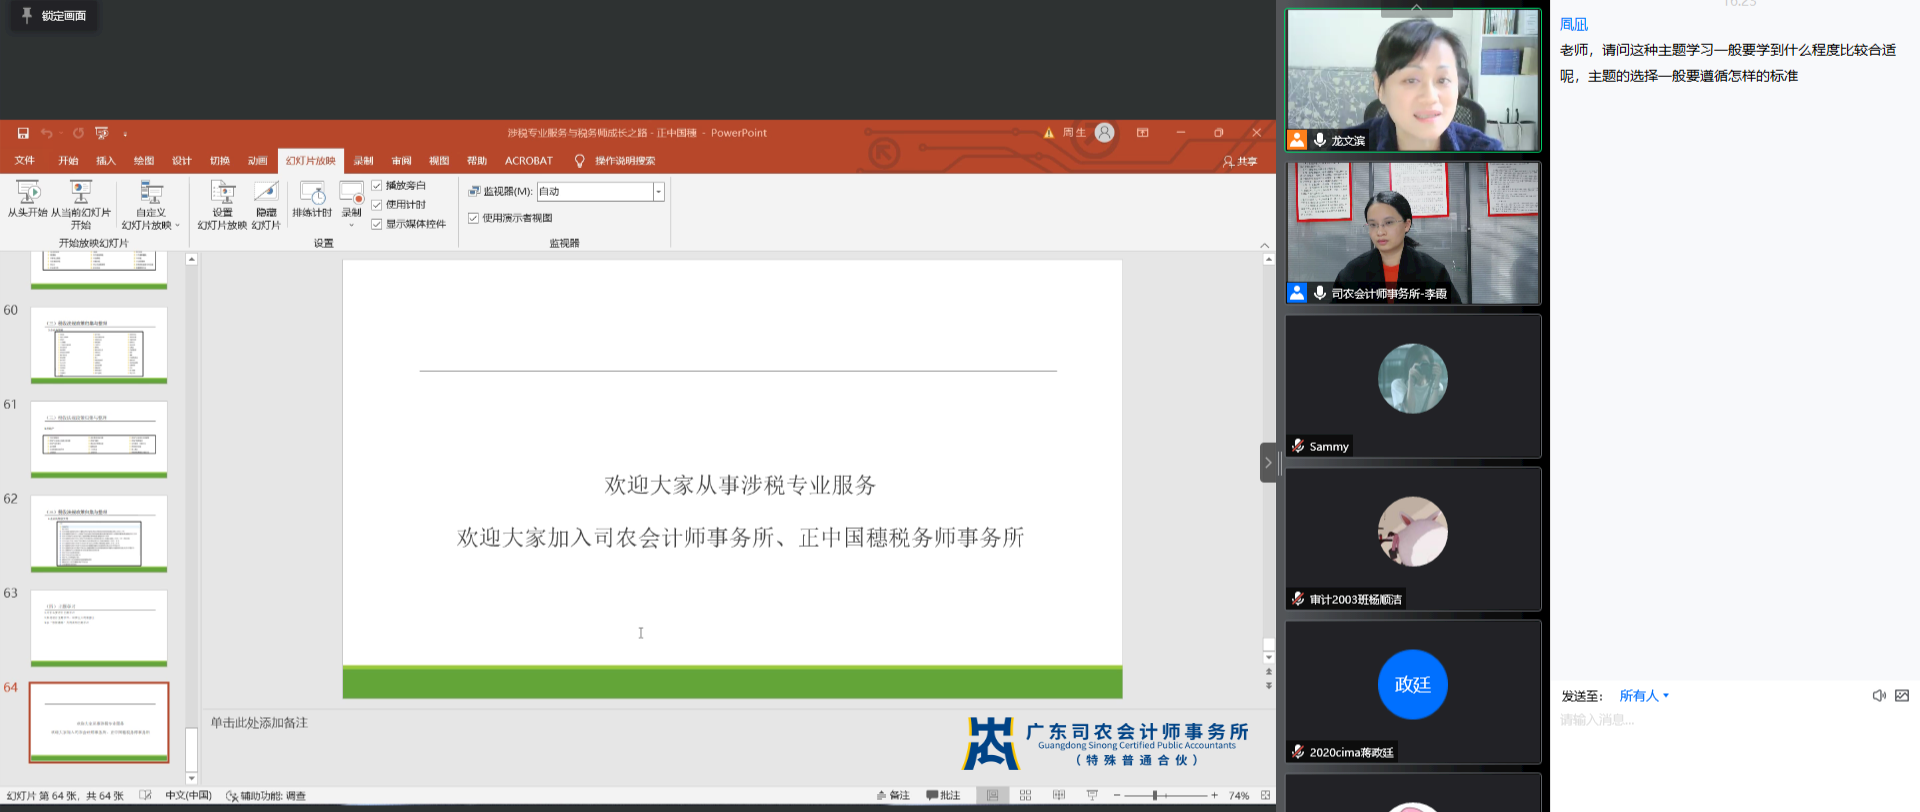Open the 监视器 monitor dropdown
This screenshot has width=1920, height=812.
pyautogui.click(x=659, y=192)
